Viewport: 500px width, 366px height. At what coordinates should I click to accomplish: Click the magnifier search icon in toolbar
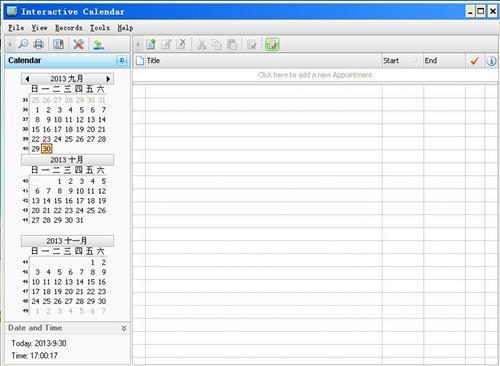(x=23, y=44)
